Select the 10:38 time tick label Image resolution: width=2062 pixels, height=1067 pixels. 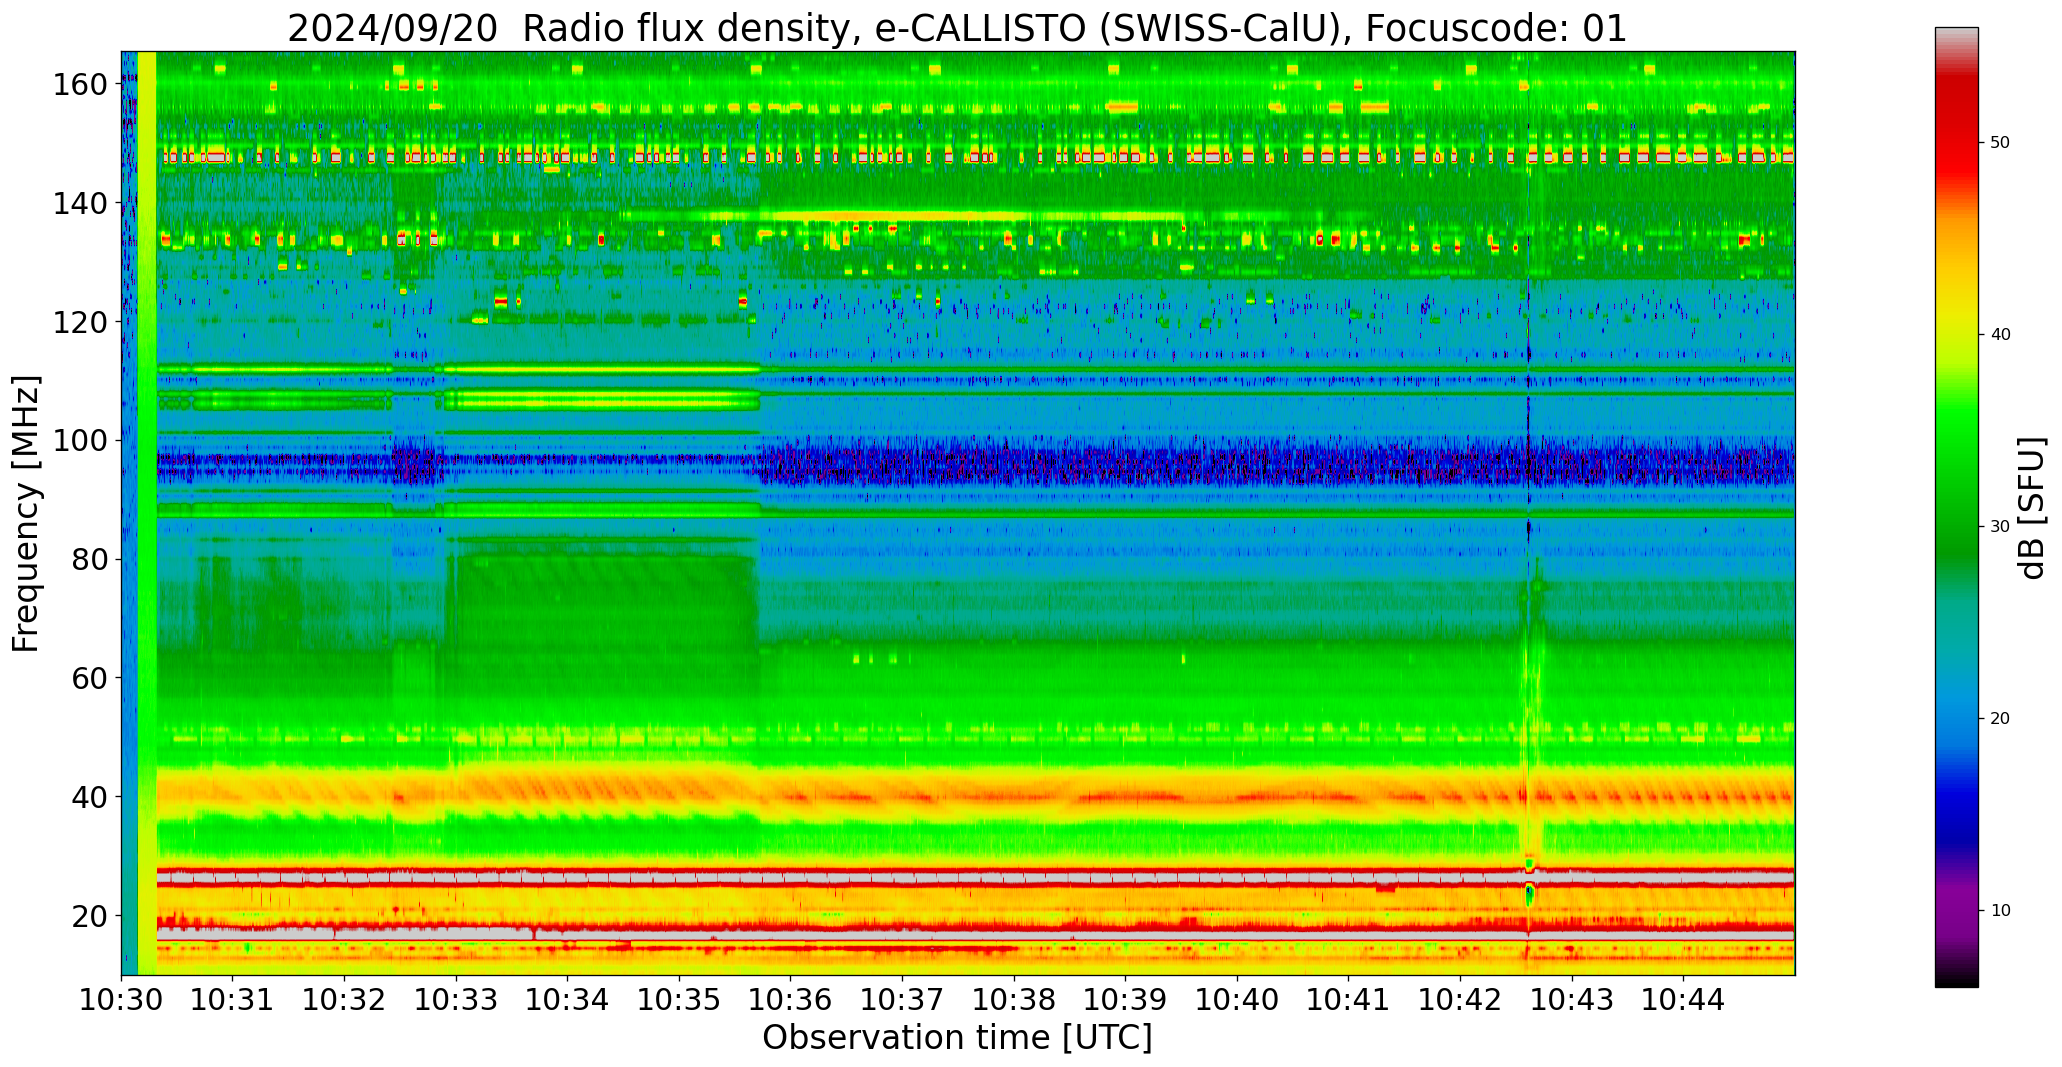tap(1014, 999)
